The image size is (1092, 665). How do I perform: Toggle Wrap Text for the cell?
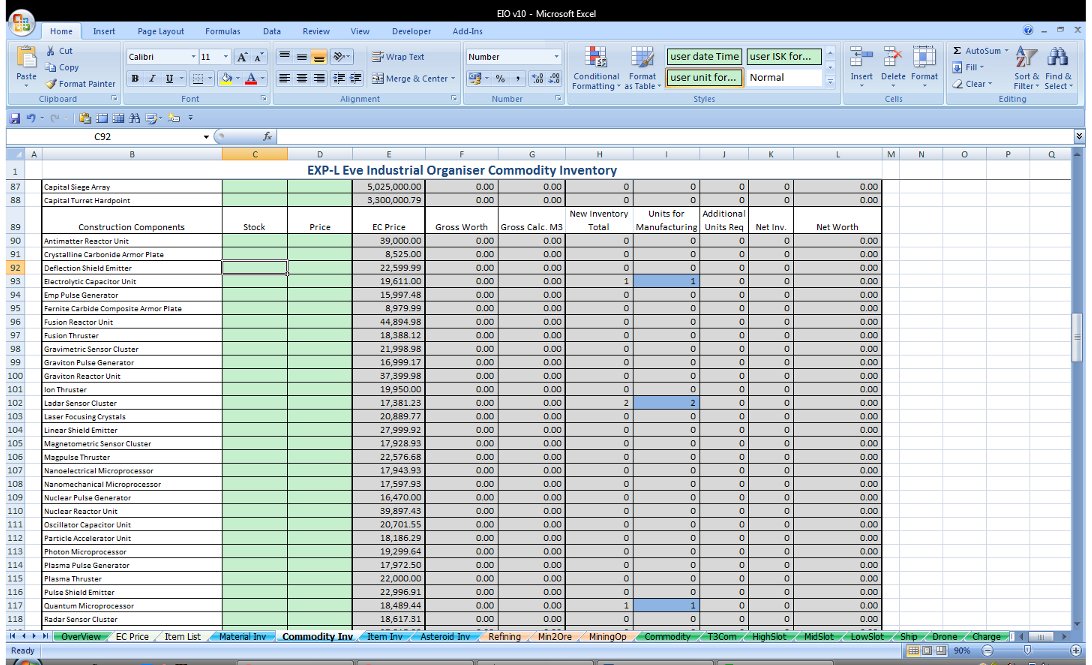tap(398, 57)
